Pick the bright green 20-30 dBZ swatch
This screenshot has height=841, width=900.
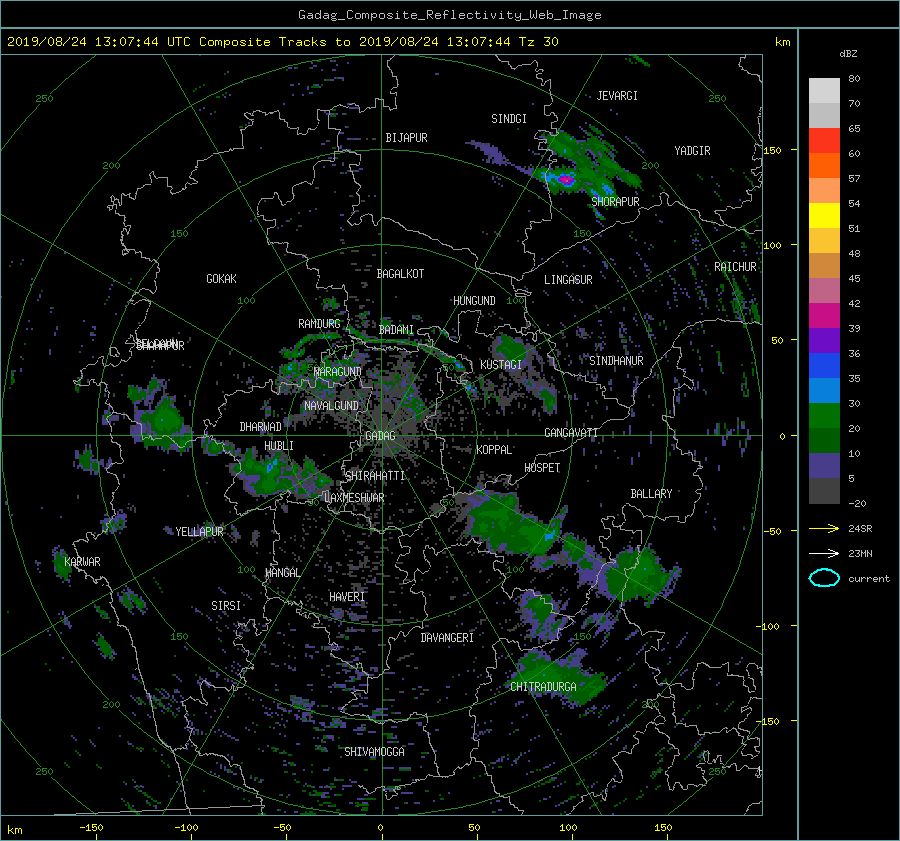coord(824,416)
